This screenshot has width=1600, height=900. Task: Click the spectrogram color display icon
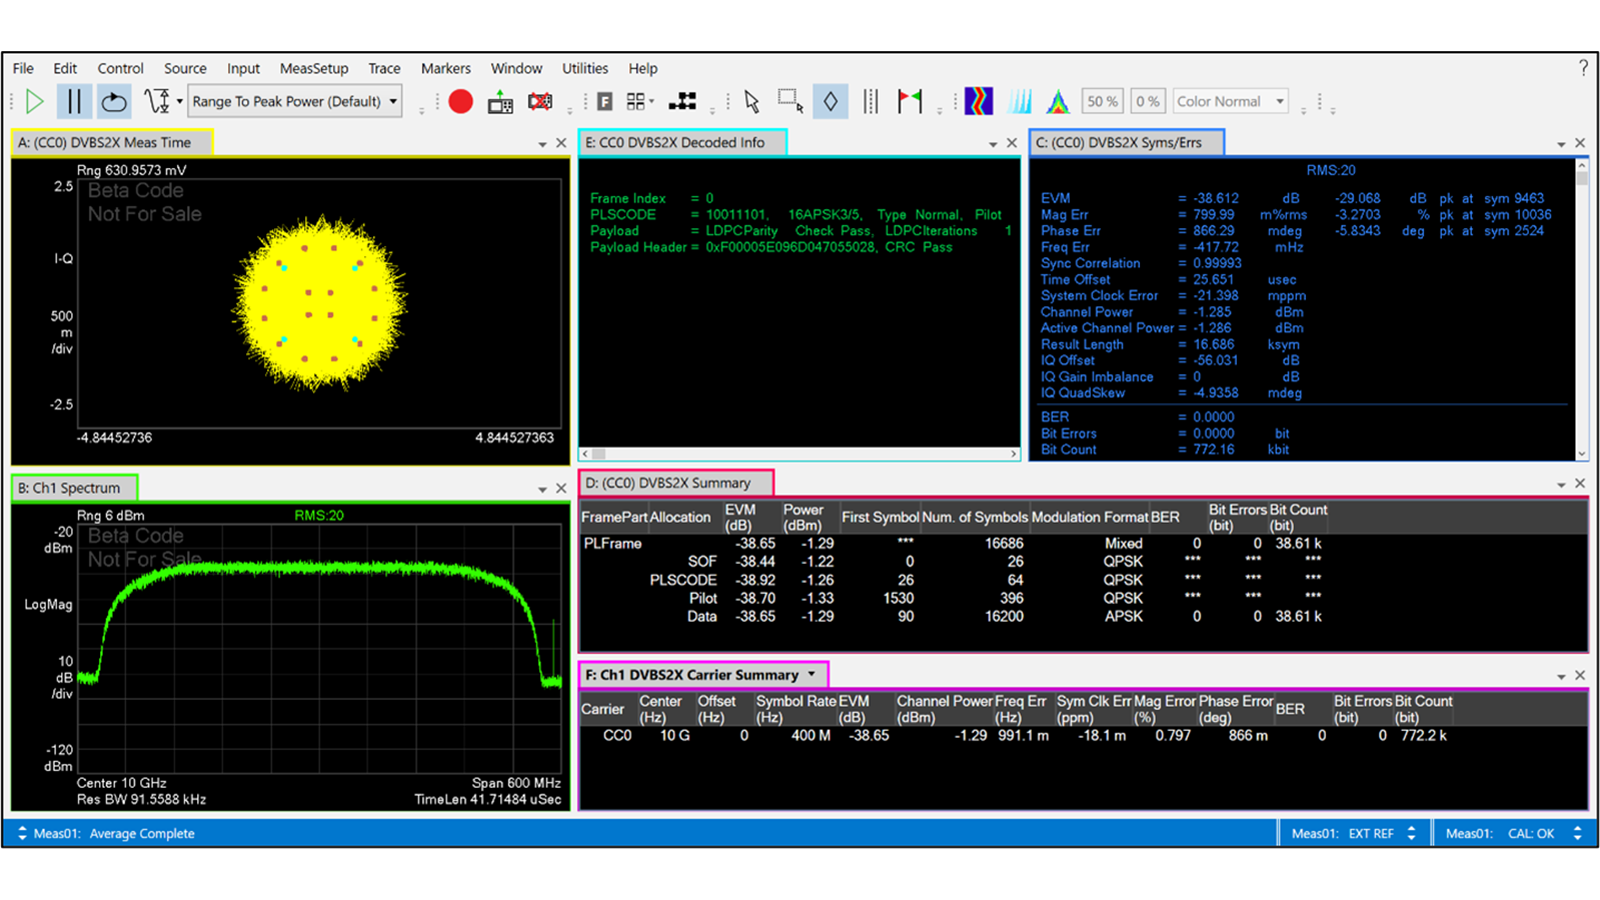[x=978, y=100]
